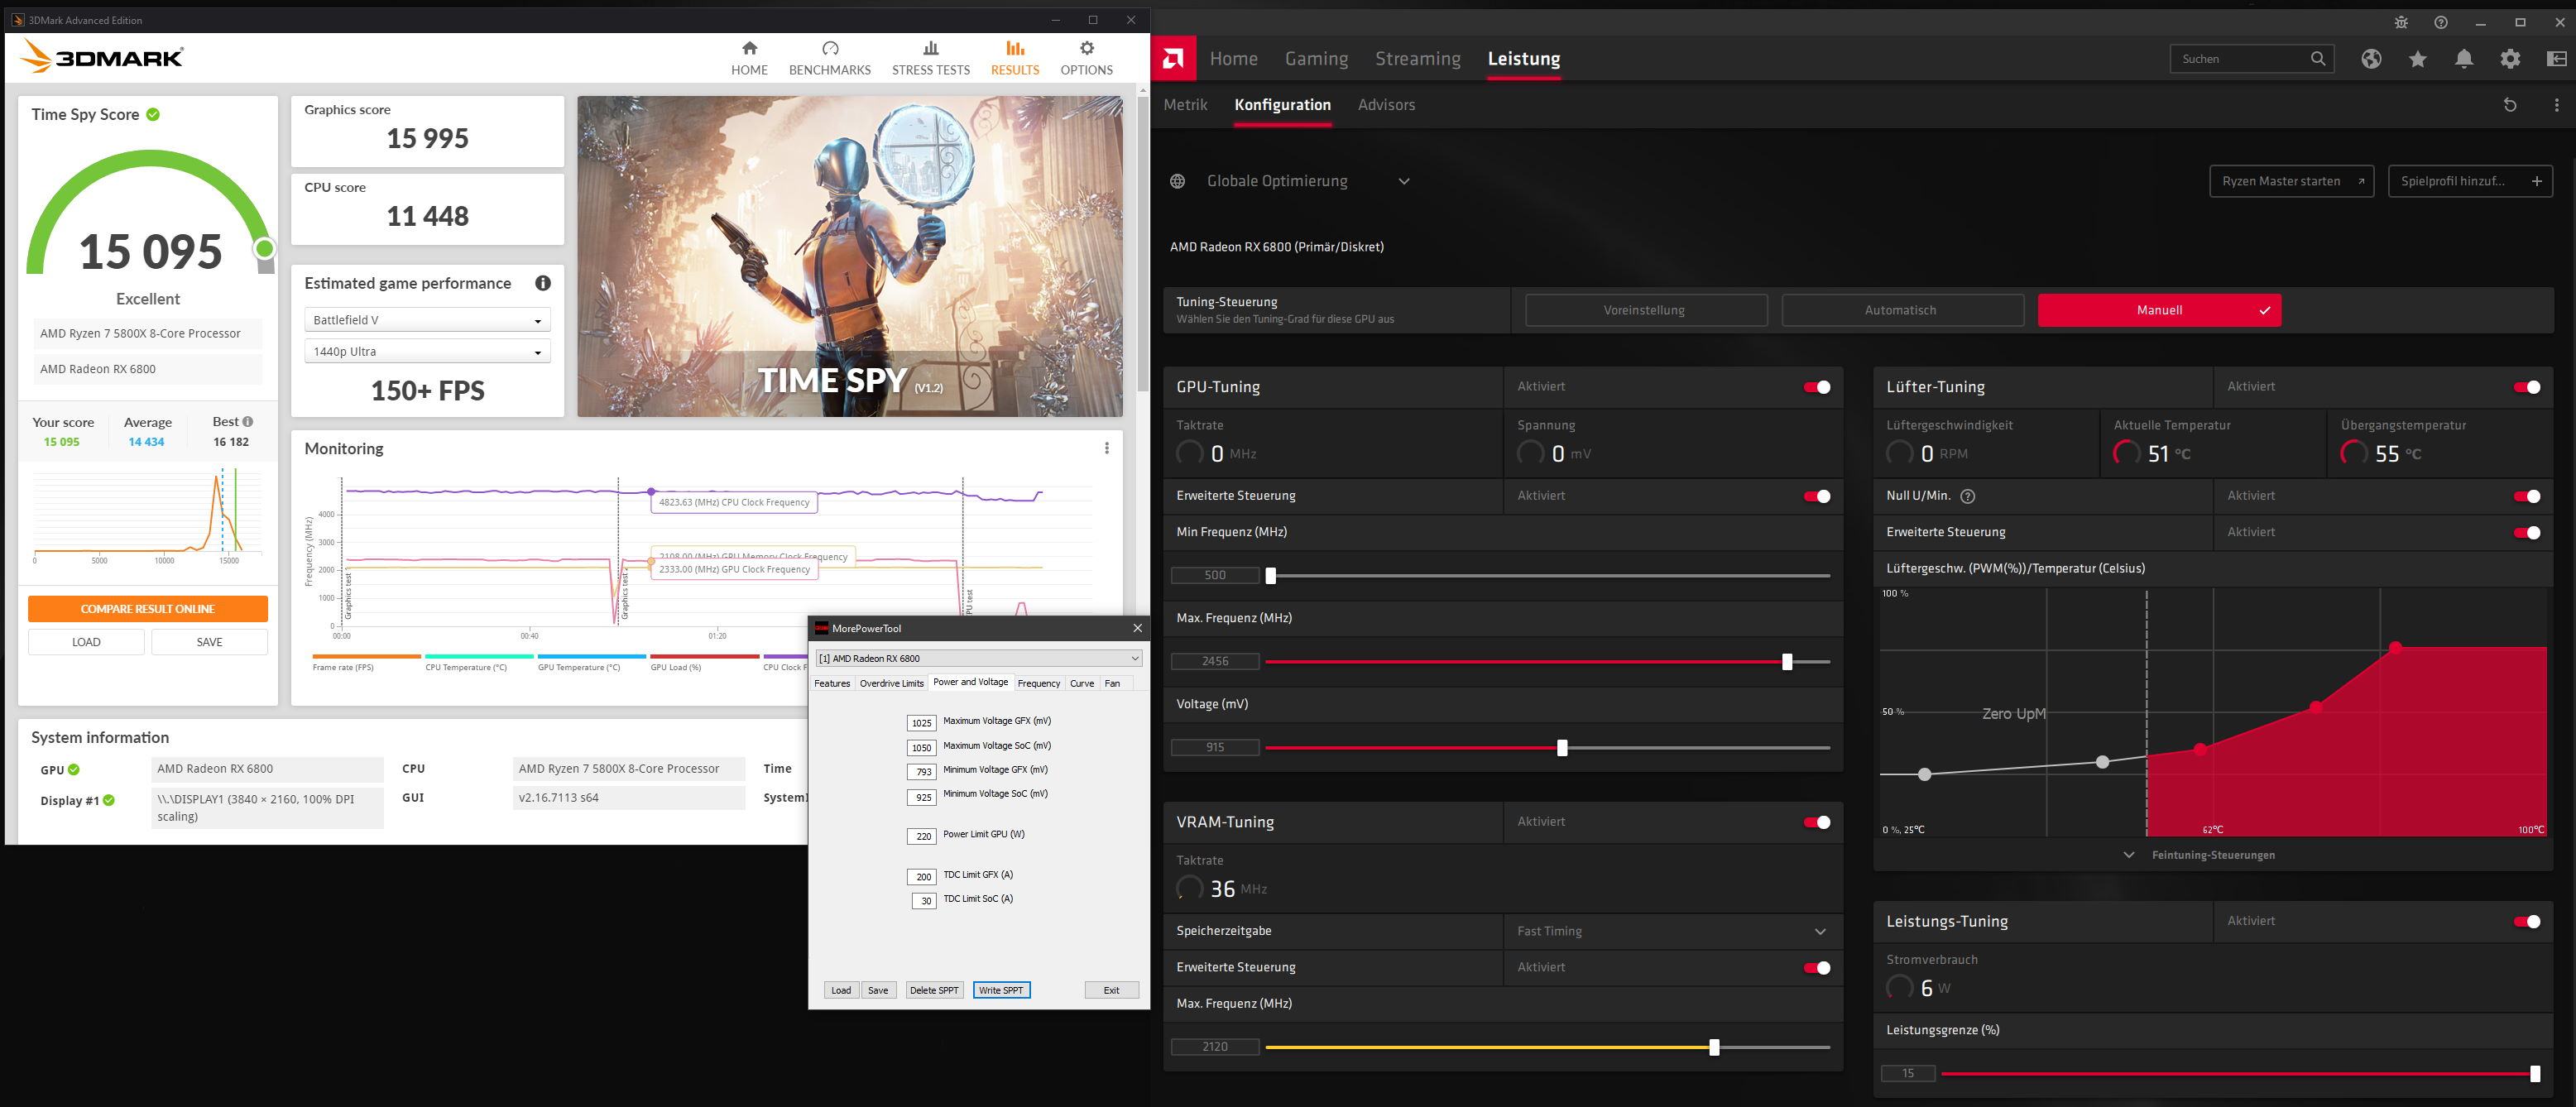Click the SAVE button in 3DMark
Image resolution: width=2576 pixels, height=1107 pixels.
[x=209, y=642]
